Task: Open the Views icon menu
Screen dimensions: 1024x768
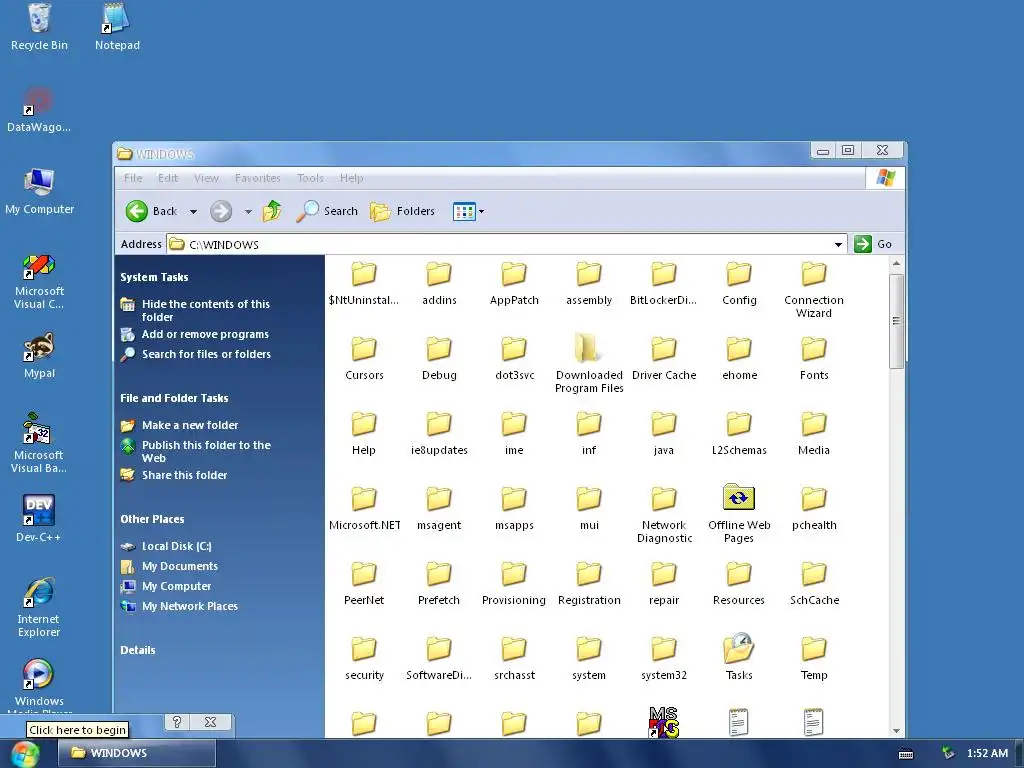Action: (468, 211)
